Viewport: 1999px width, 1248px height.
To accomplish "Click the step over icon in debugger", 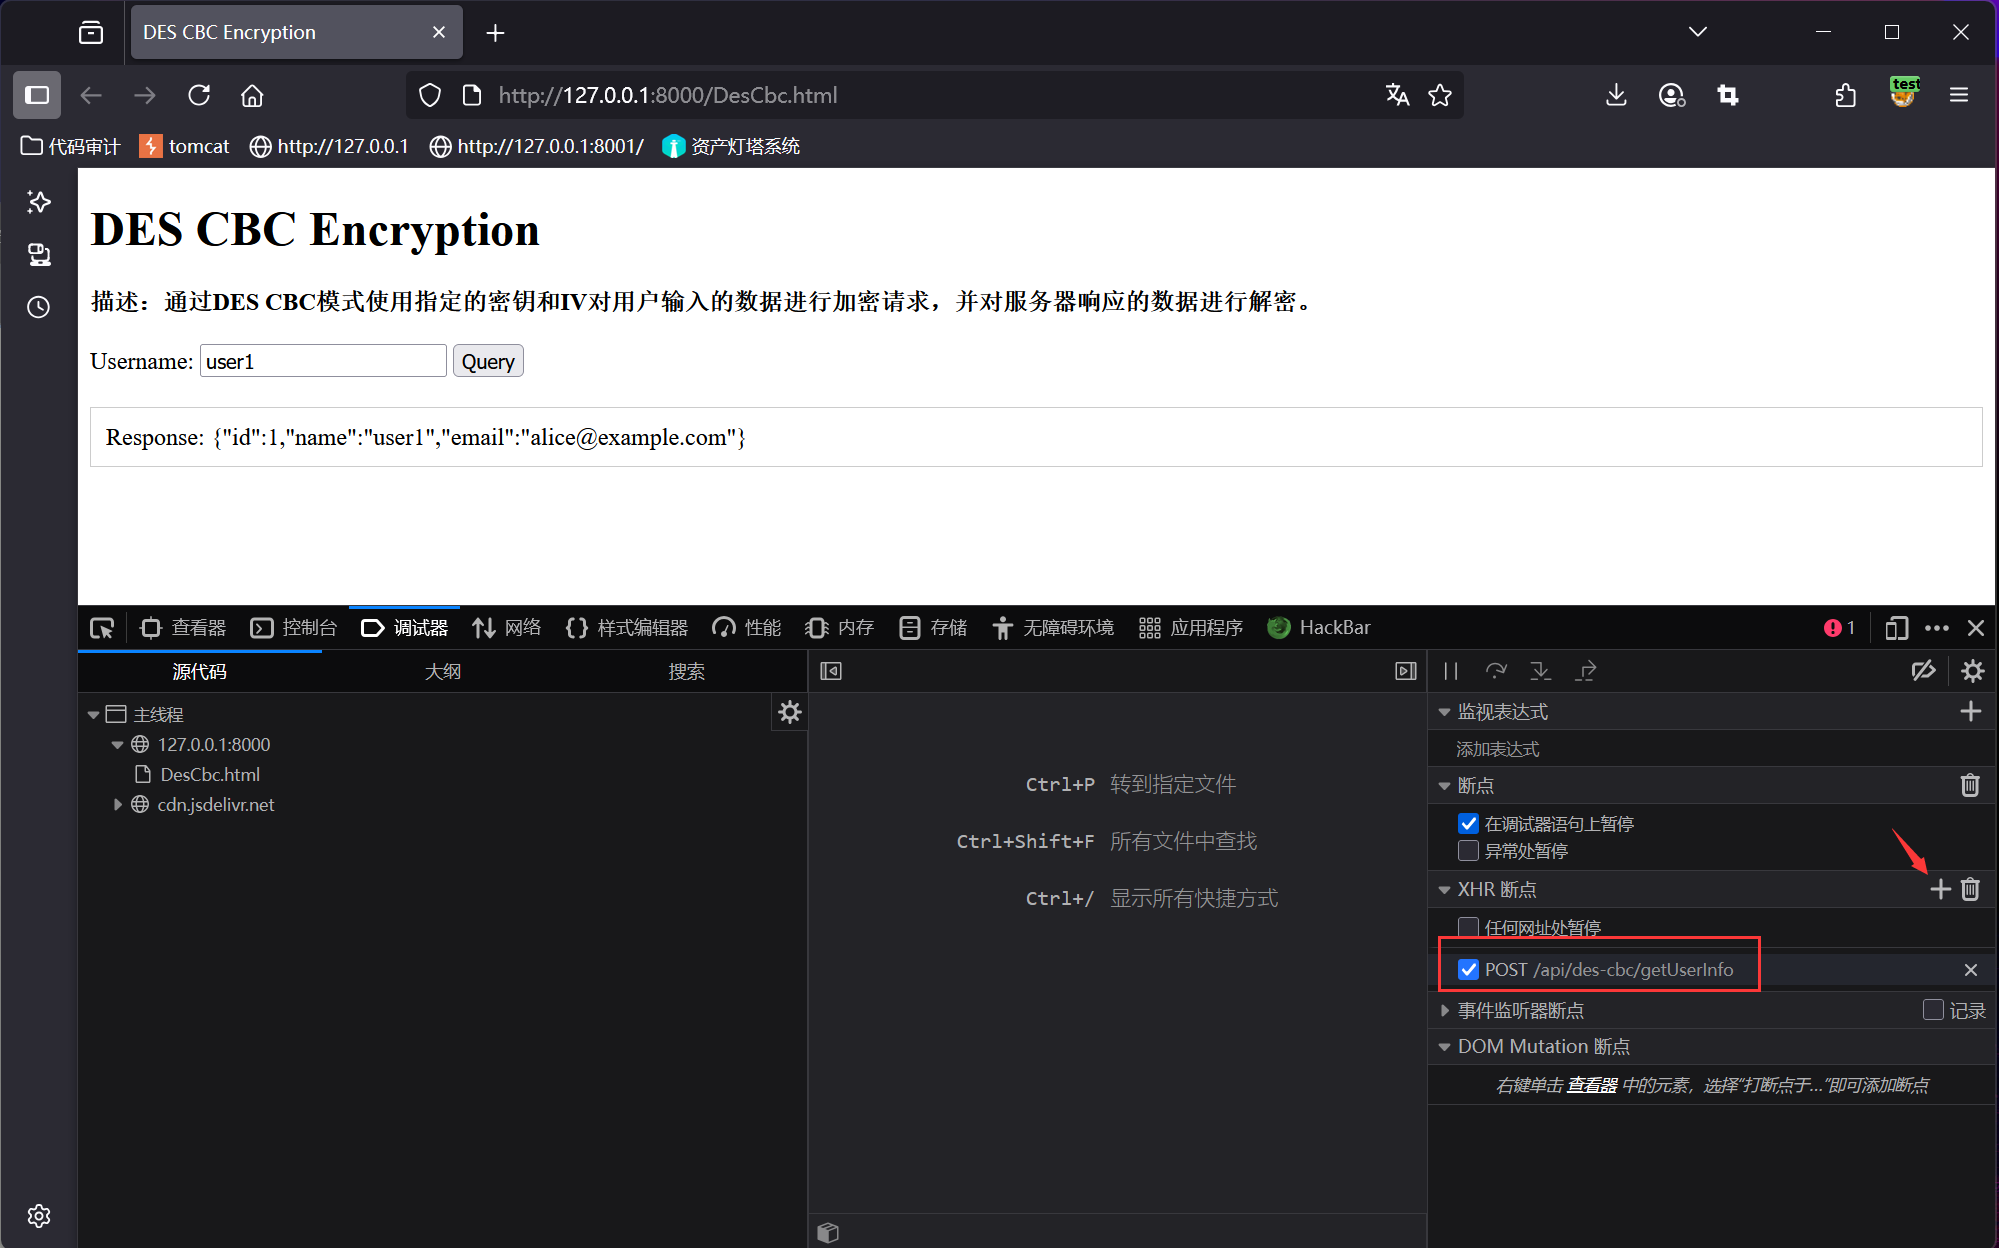I will [1496, 671].
